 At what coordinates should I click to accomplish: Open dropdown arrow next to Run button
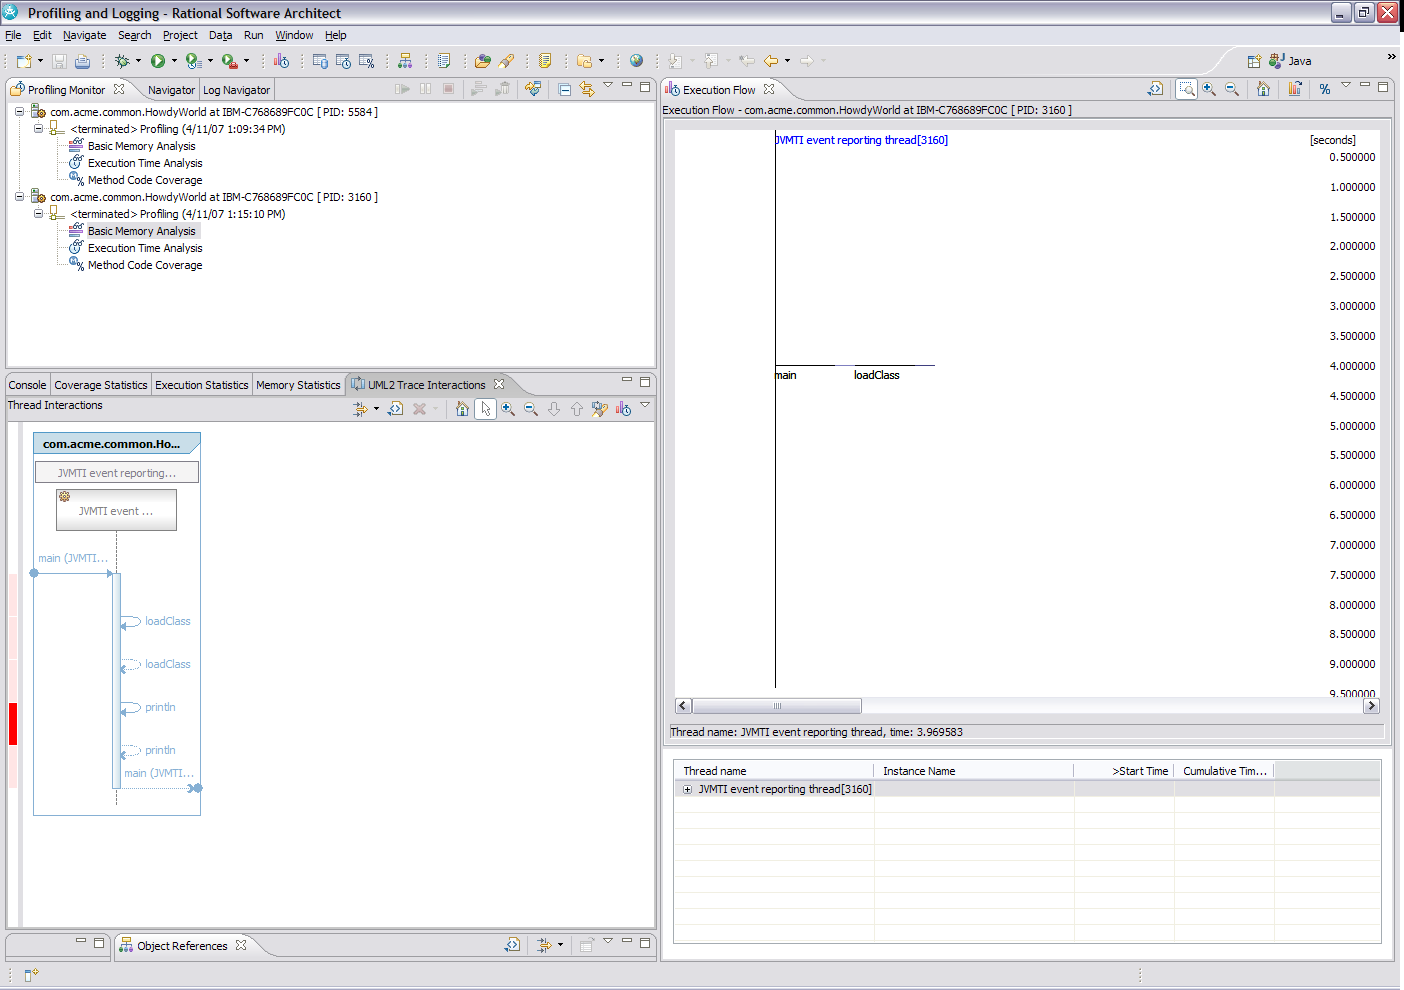[174, 61]
